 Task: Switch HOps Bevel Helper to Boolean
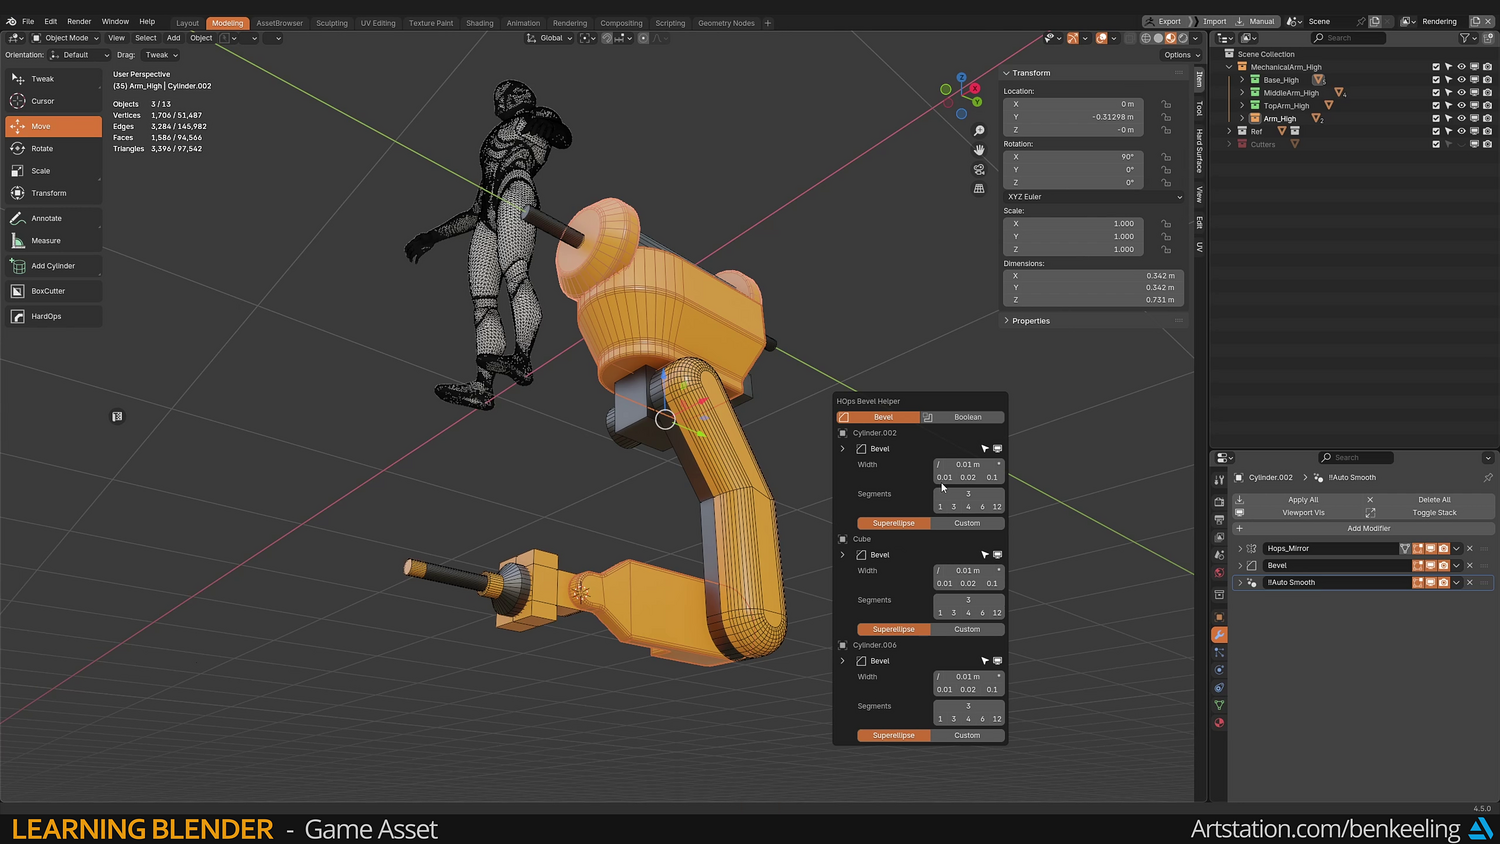tap(962, 417)
